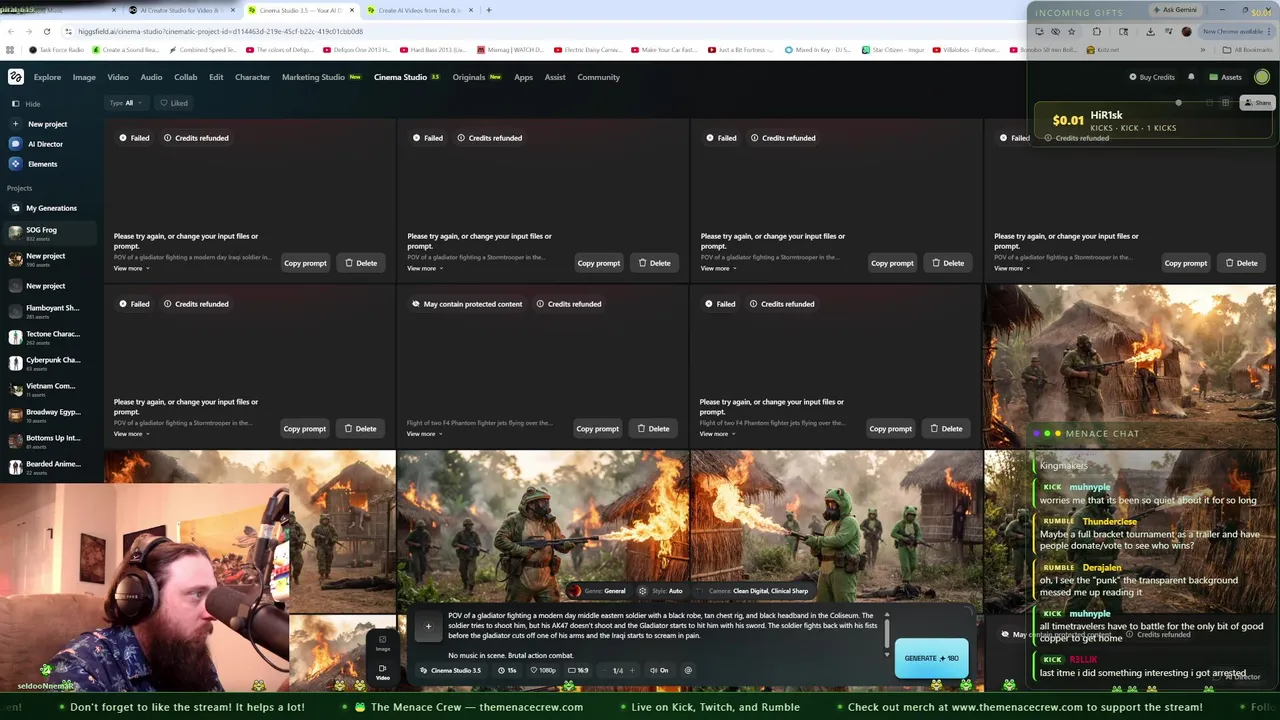Toggle the sound On setting
The width and height of the screenshot is (1280, 720).
(659, 671)
